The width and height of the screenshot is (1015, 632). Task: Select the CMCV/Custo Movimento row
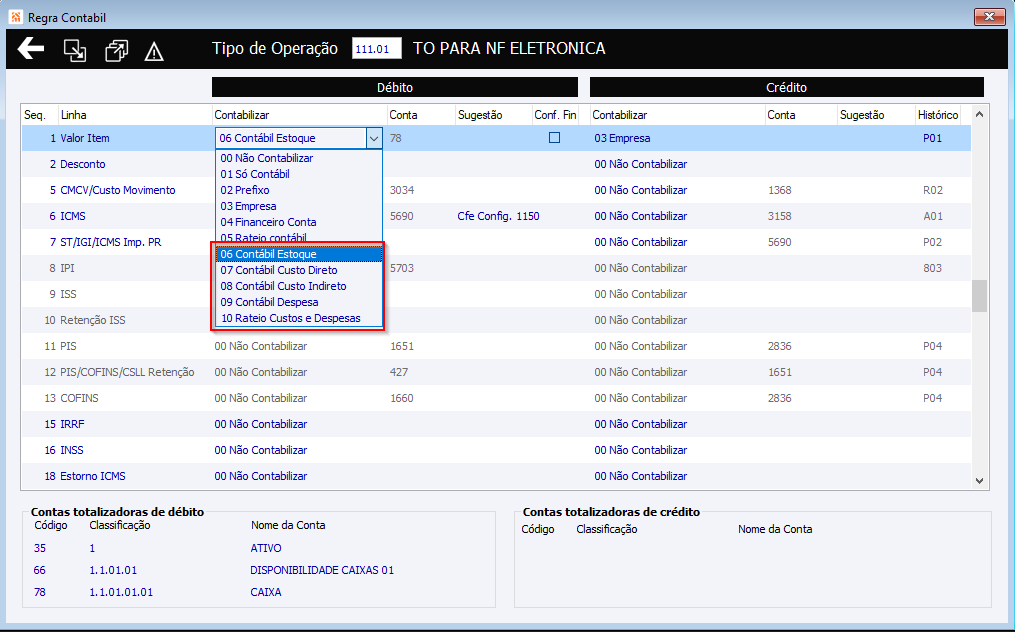pyautogui.click(x=496, y=190)
